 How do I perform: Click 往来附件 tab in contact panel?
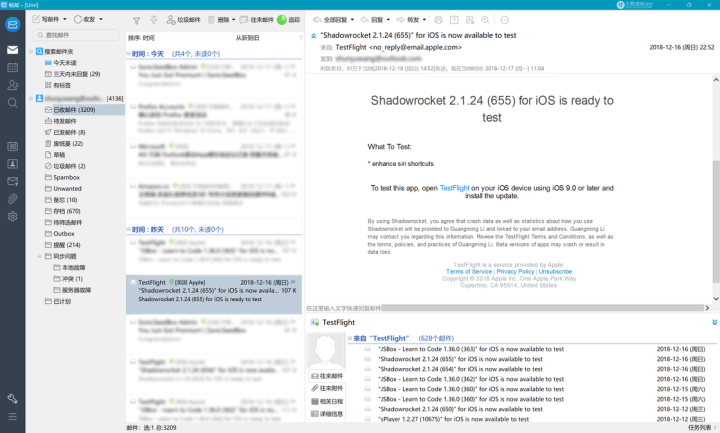click(x=327, y=388)
